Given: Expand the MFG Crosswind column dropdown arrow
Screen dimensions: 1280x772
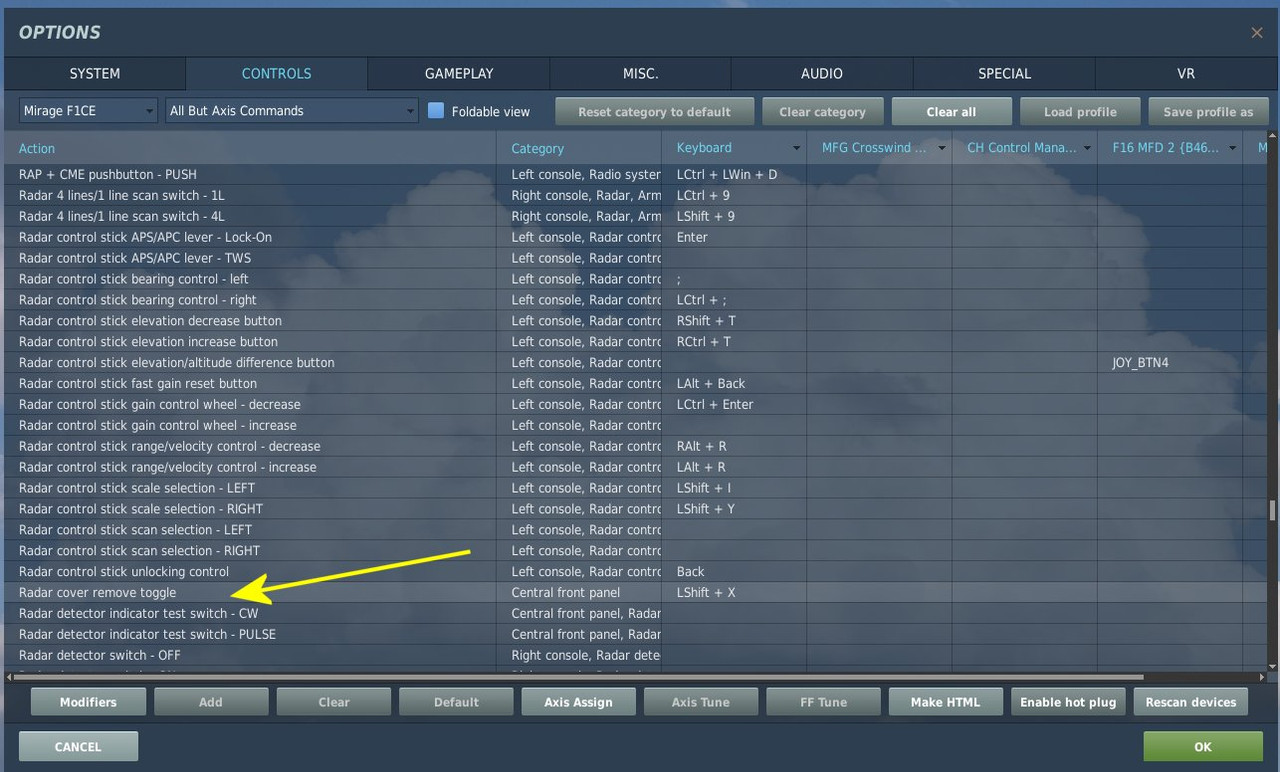Looking at the screenshot, I should coord(942,148).
